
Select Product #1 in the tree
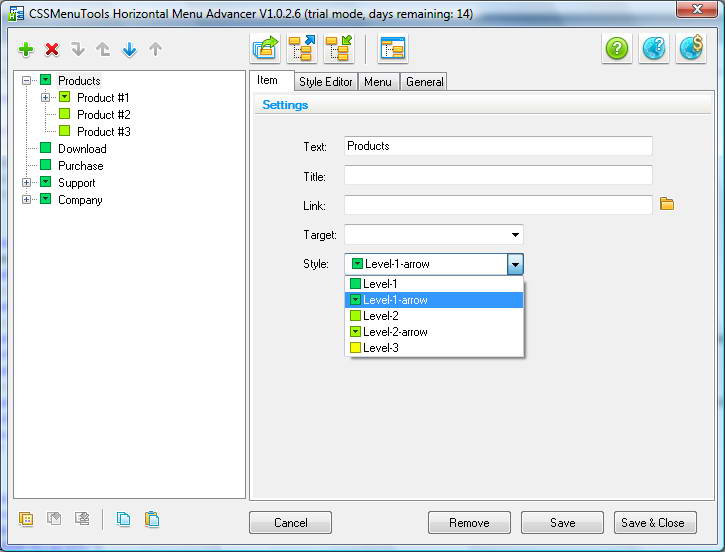[x=103, y=98]
